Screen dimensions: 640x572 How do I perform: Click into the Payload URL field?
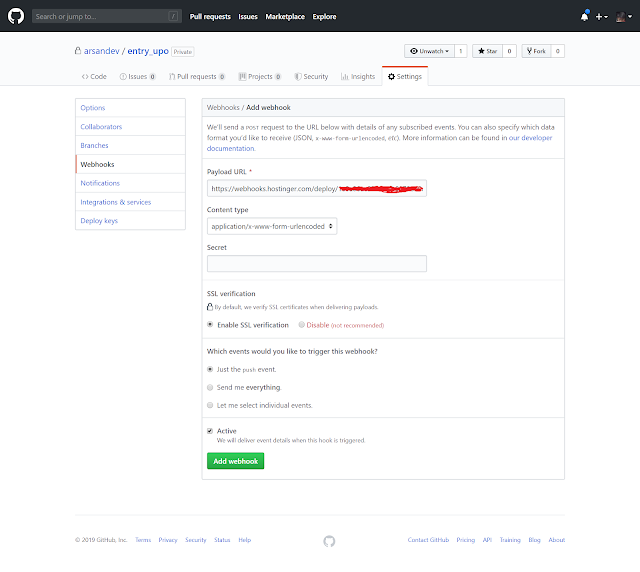317,188
